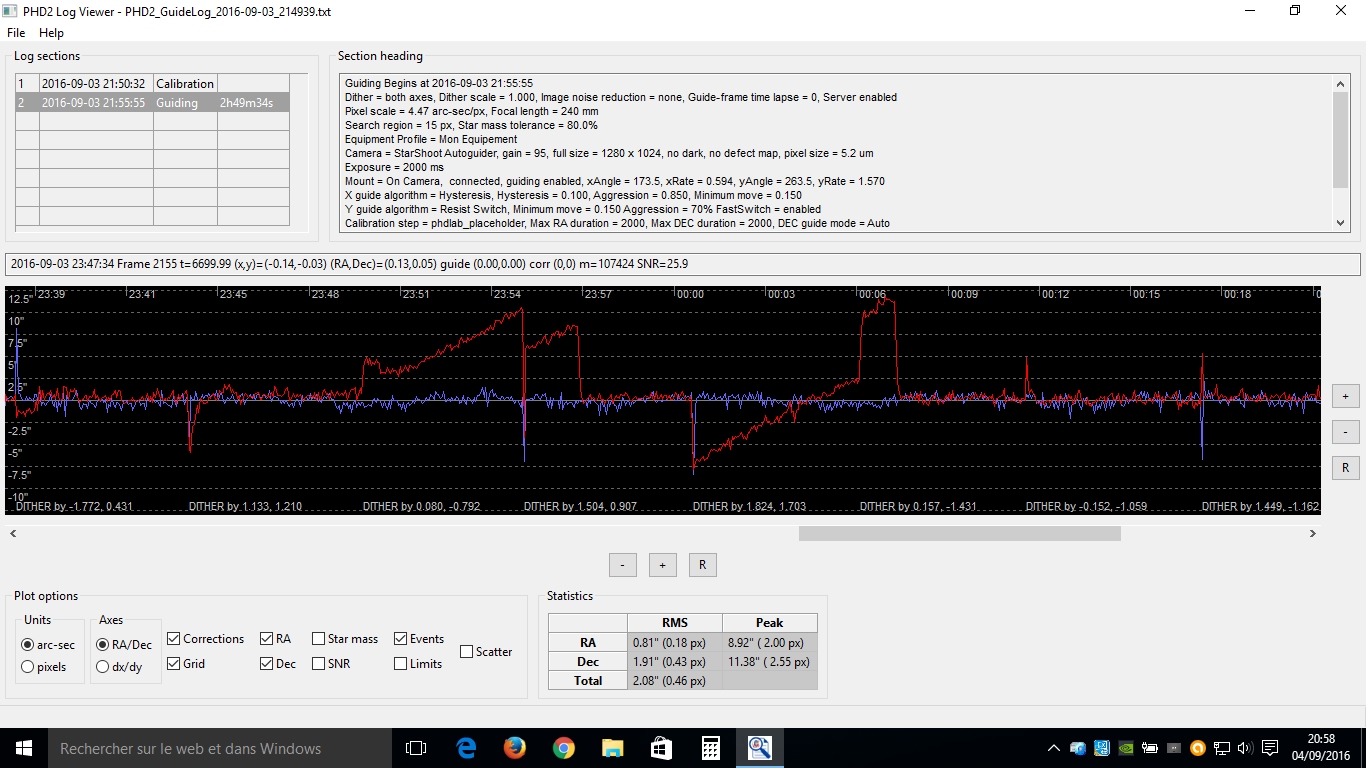Click the 'DITHER by 1.504, 0.907' event label
Viewport: 1366px width, 768px height.
coord(581,506)
